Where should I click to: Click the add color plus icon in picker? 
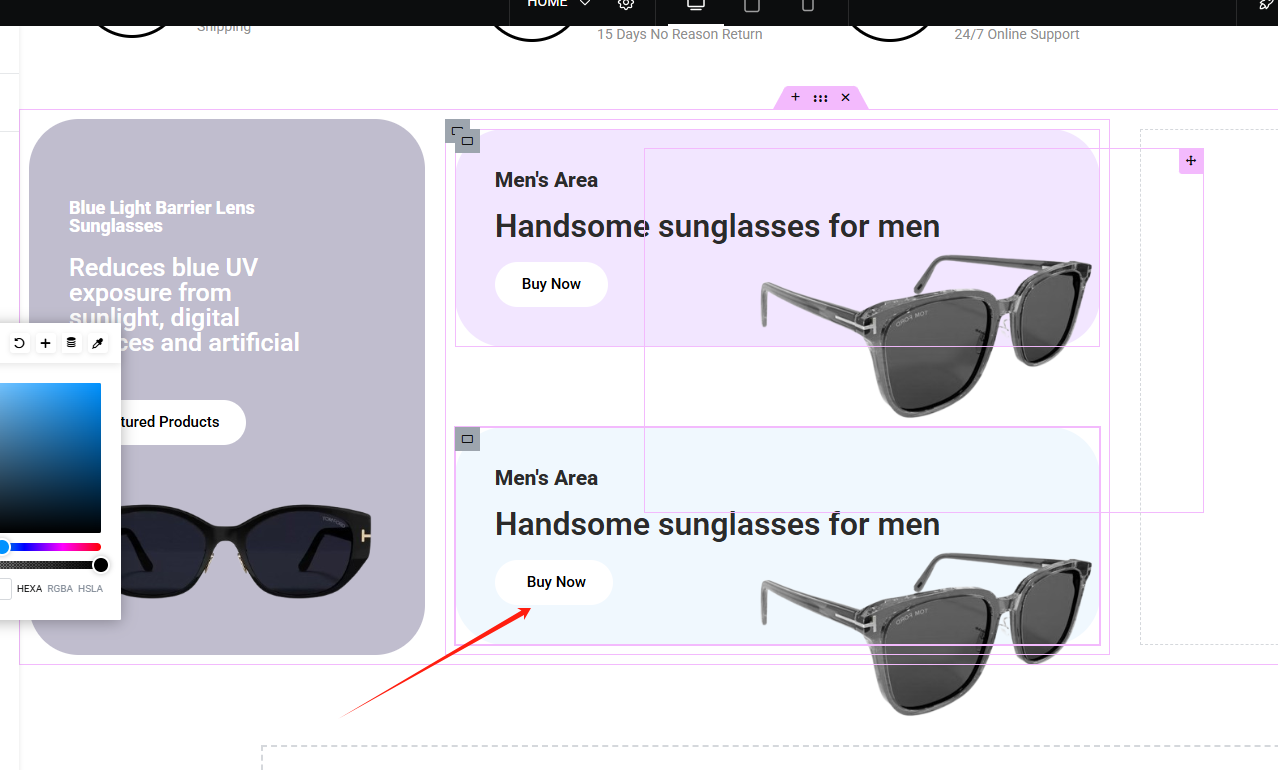[x=45, y=344]
